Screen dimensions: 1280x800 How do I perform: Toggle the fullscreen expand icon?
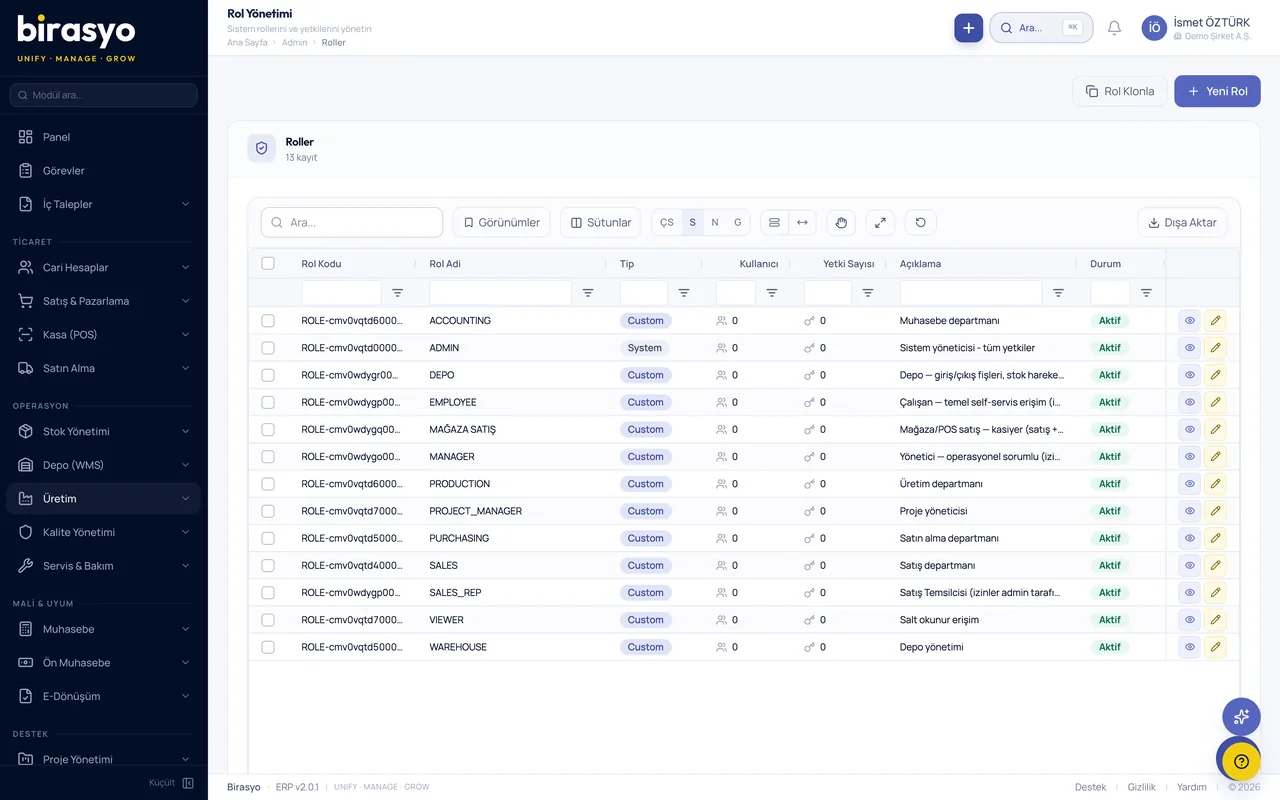point(880,222)
